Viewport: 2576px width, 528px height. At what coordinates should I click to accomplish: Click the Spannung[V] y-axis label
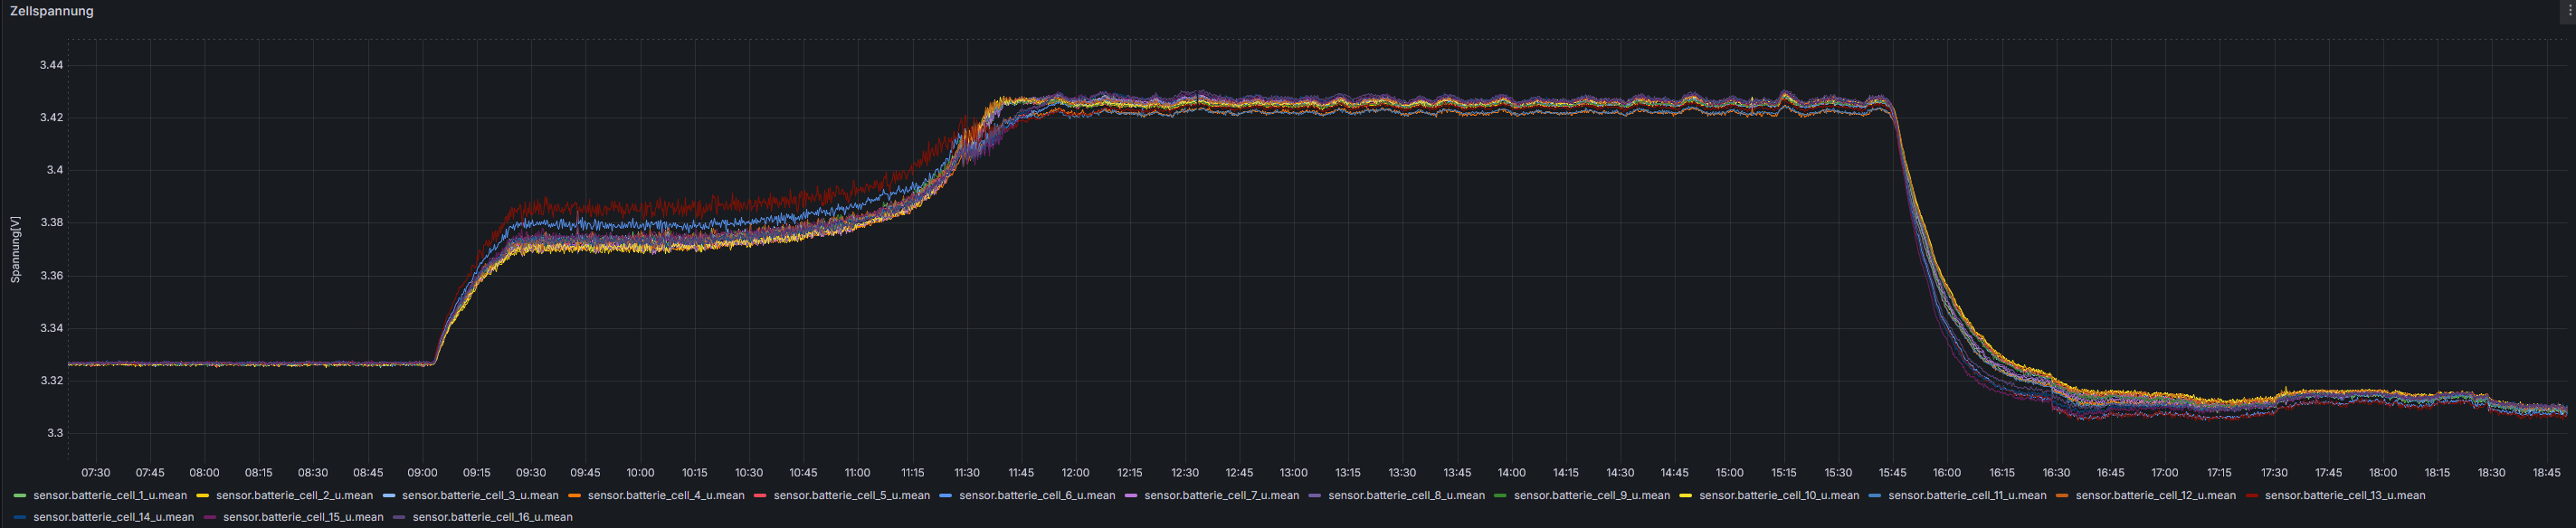[15, 249]
